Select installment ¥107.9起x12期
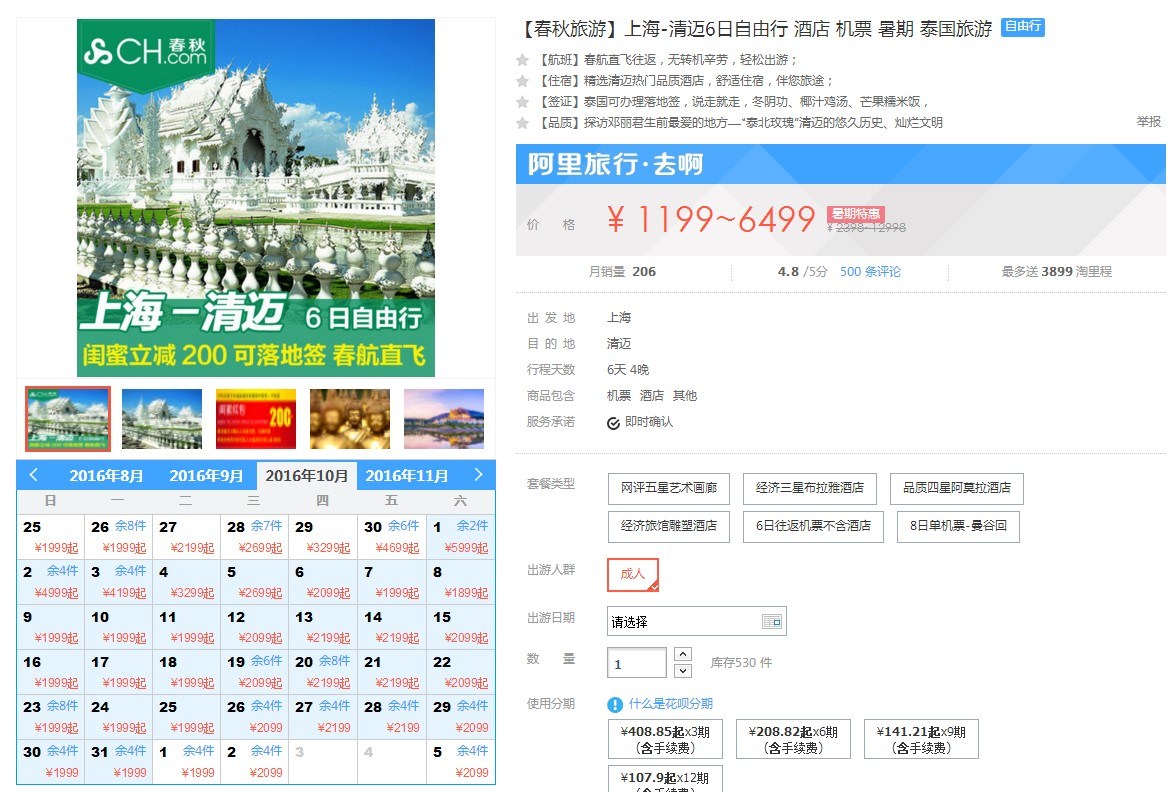 click(x=665, y=779)
